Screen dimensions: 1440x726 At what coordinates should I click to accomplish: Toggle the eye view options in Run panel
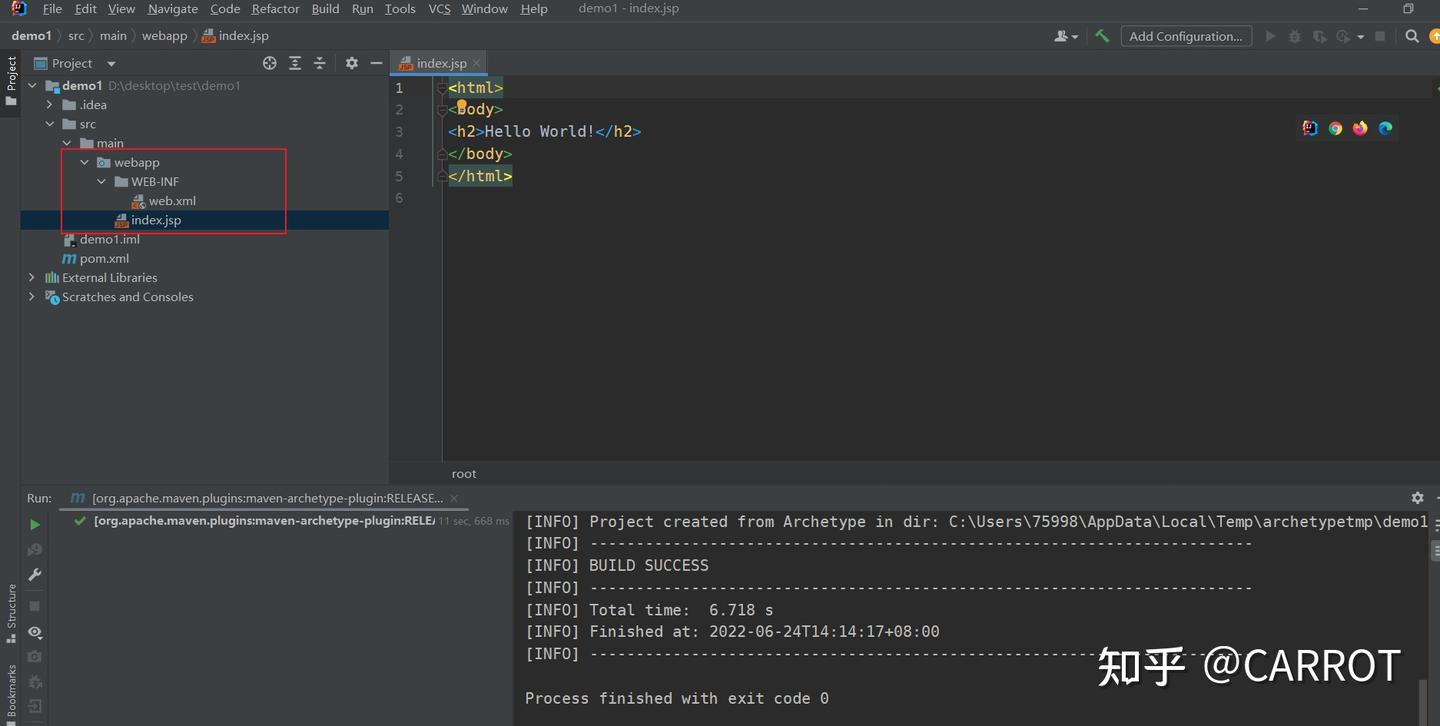(x=35, y=632)
